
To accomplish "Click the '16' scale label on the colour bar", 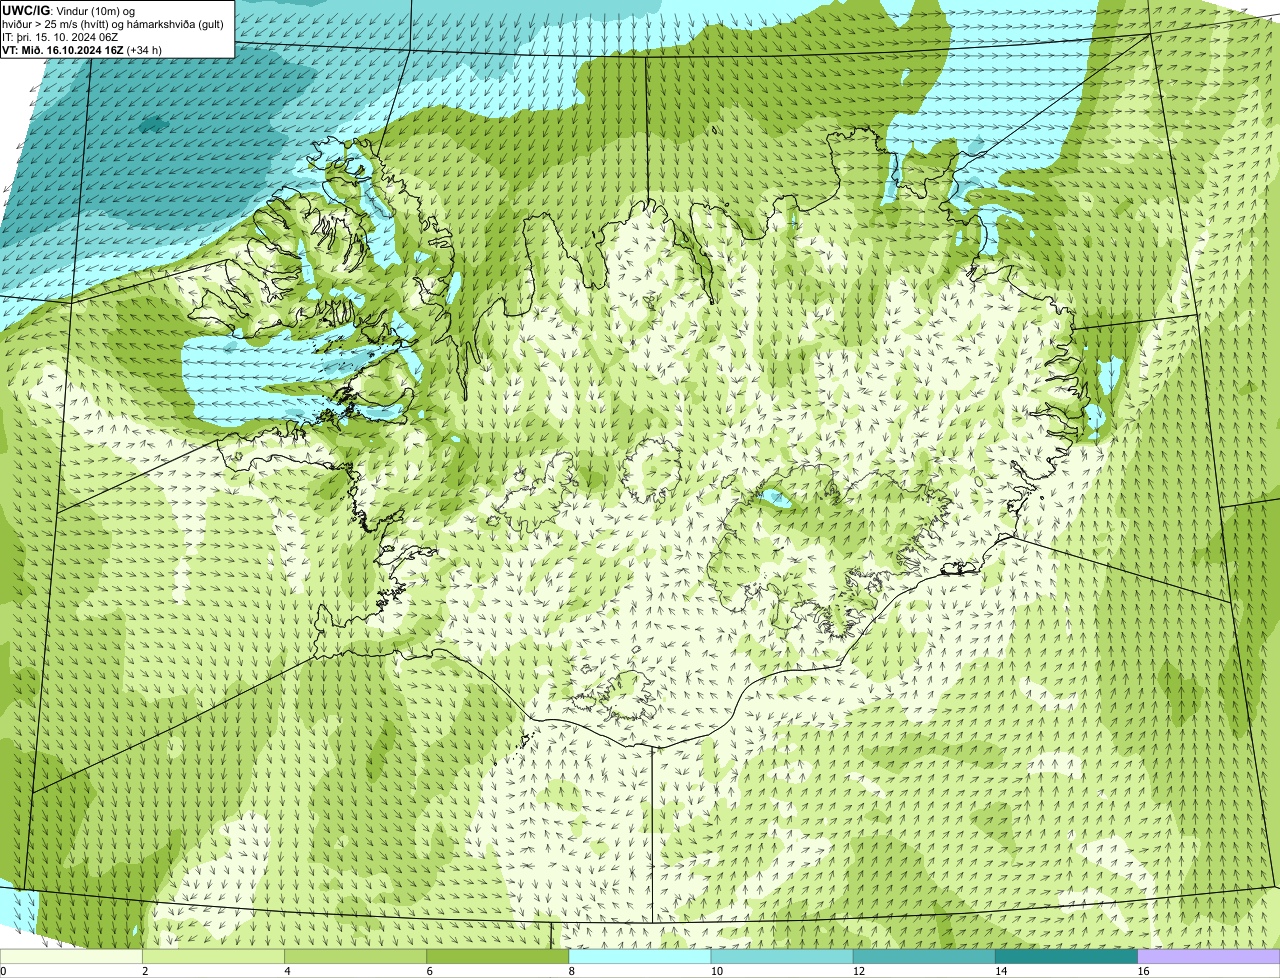I will point(1143,971).
